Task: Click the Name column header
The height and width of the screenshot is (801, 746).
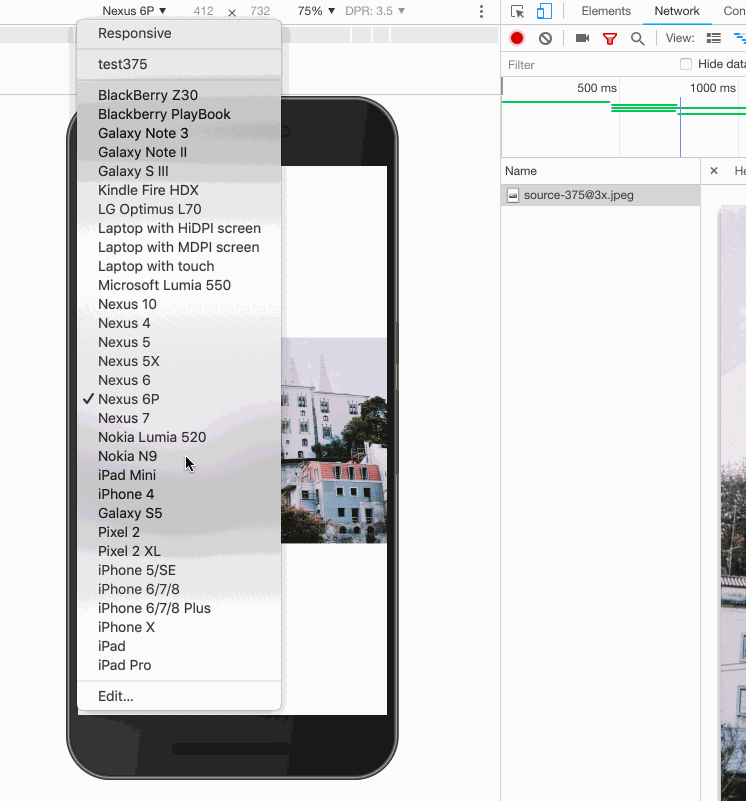Action: 601,171
